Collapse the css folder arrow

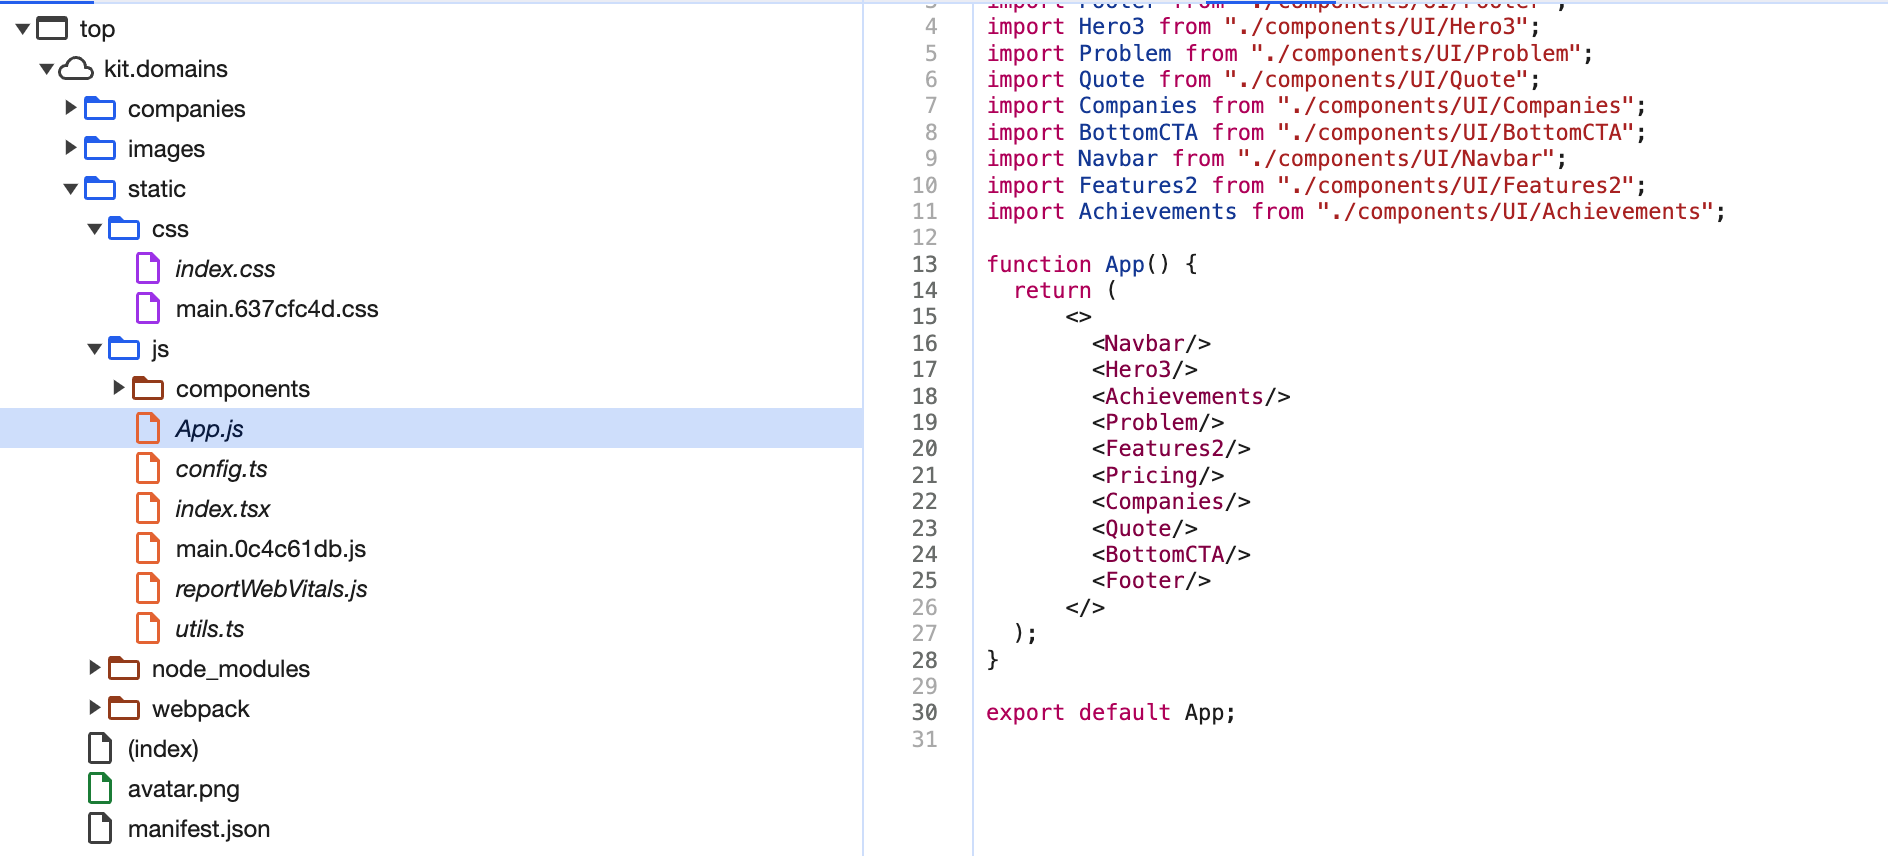pos(95,229)
